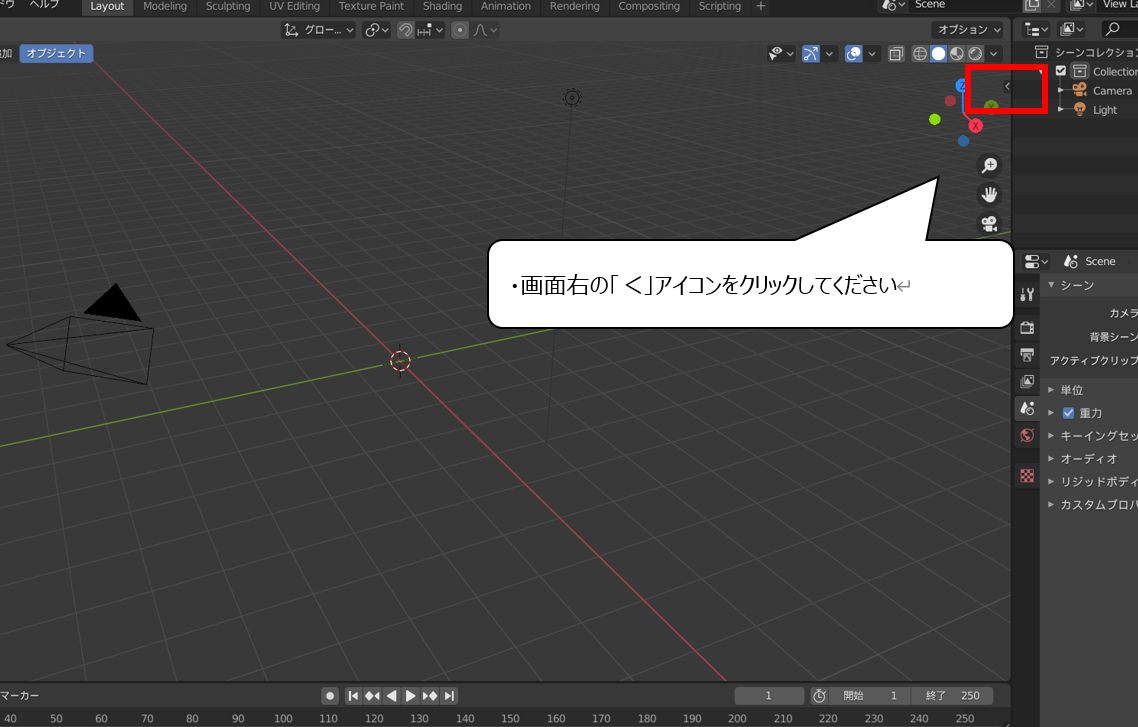This screenshot has width=1138, height=727.
Task: Click the Collection box icon in outliner
Action: pos(1080,71)
